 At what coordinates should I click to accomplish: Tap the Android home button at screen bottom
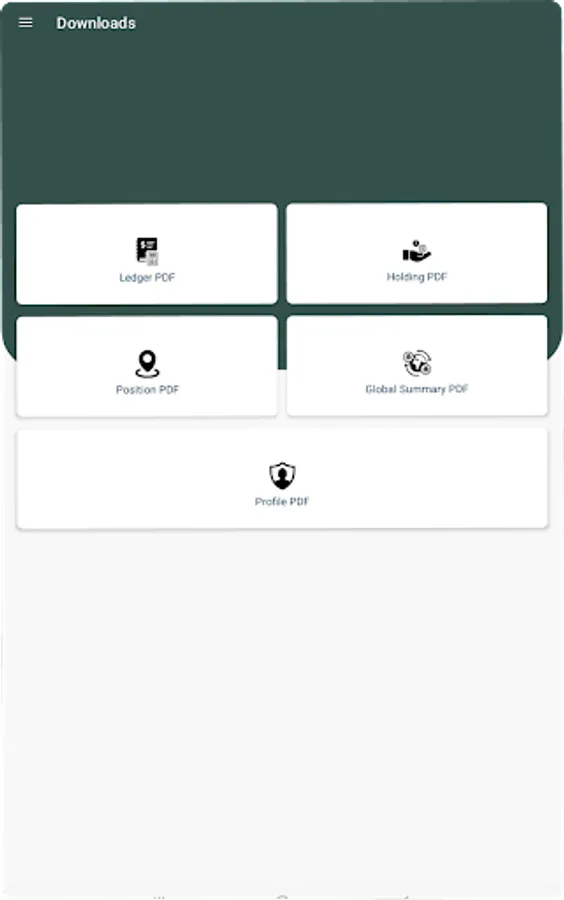tap(282, 896)
